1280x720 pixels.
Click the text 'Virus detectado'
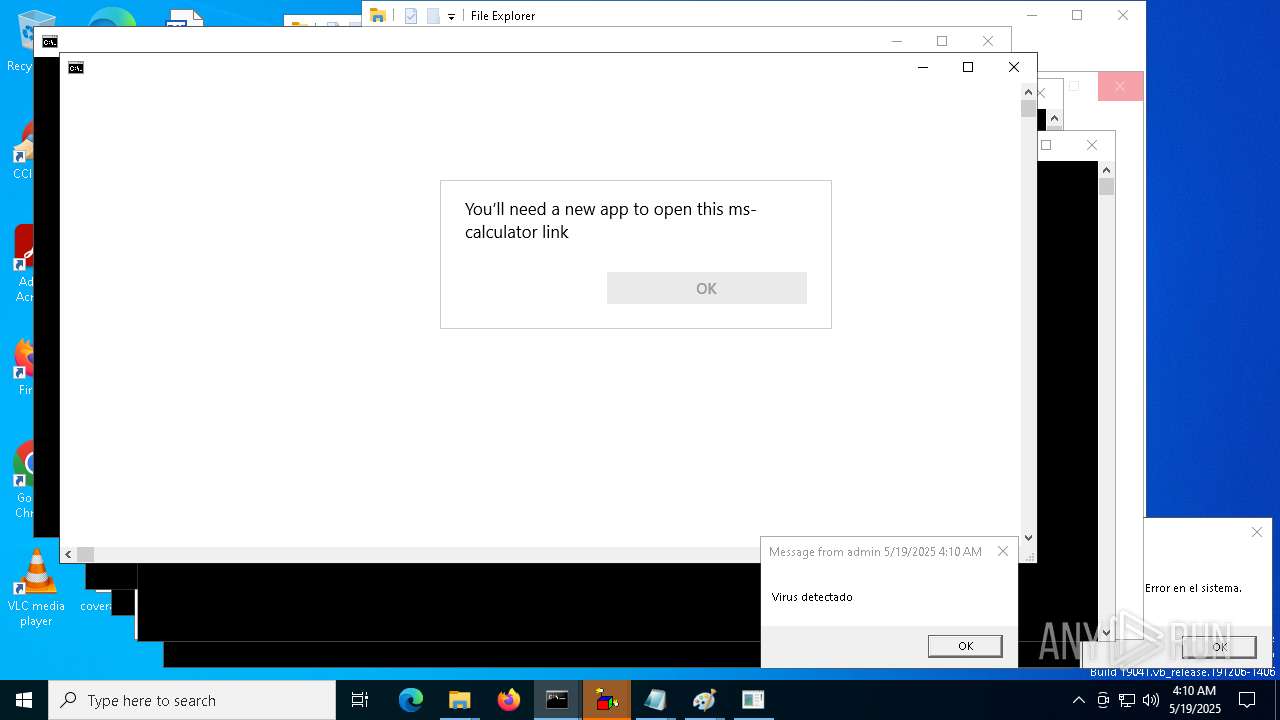[812, 597]
